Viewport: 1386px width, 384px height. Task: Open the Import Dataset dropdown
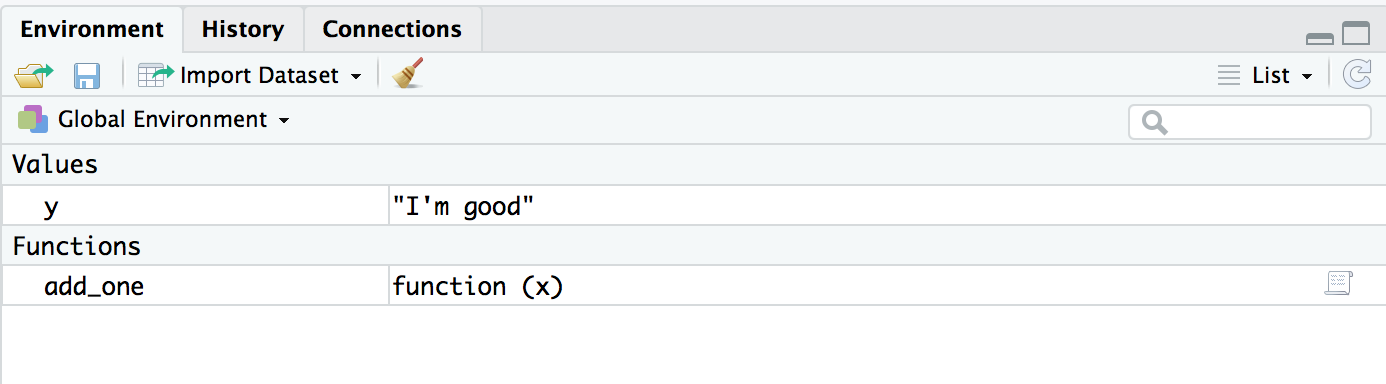click(270, 76)
